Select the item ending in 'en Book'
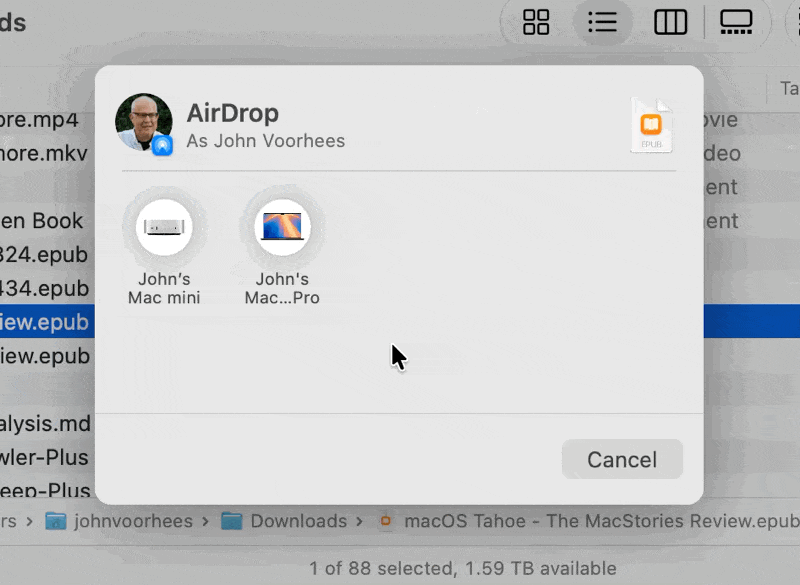 click(42, 221)
